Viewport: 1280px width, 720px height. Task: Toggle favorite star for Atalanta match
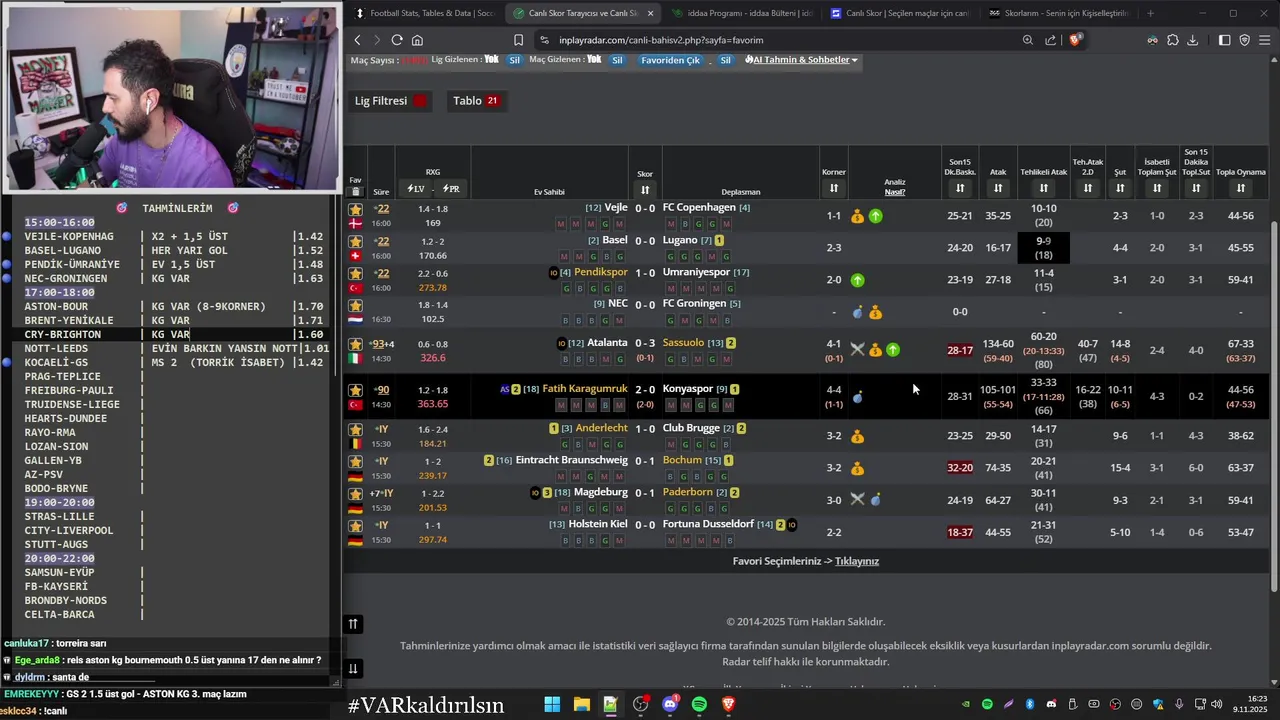355,343
